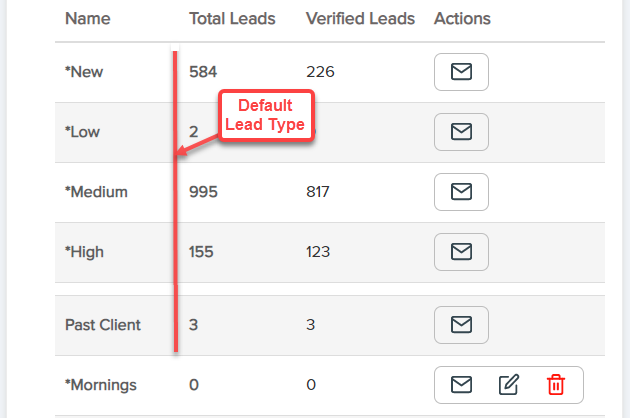Click verified leads count 817
Viewport: 630px width, 418px height.
coord(318,191)
